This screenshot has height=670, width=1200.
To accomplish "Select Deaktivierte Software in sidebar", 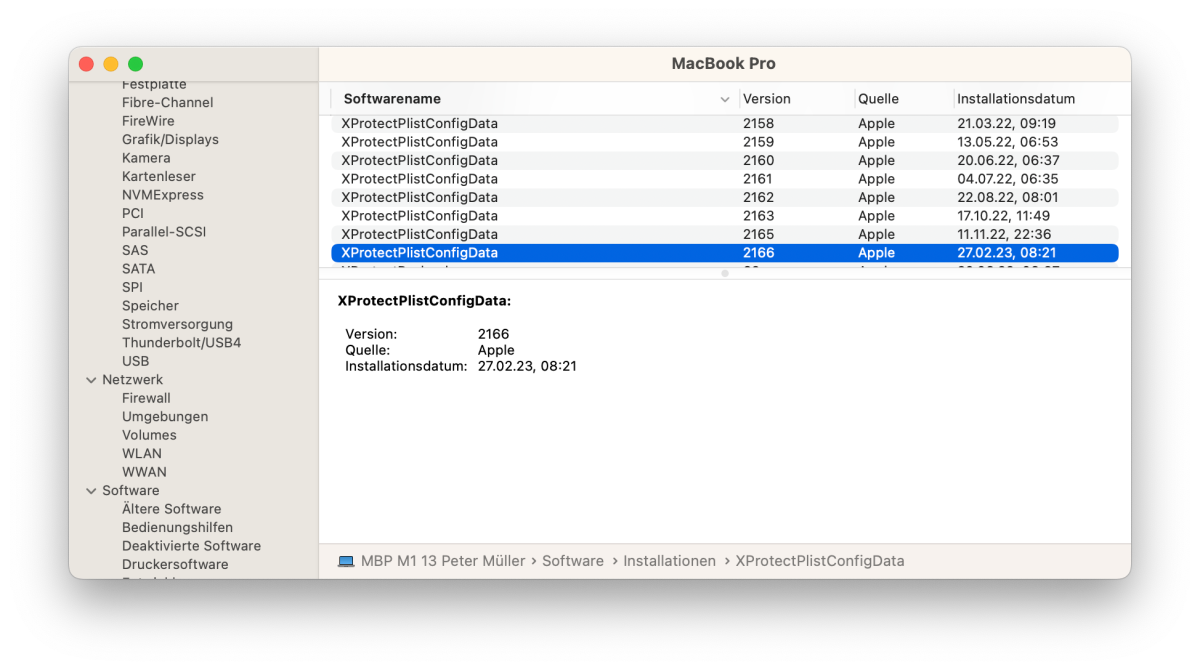I will coord(191,546).
